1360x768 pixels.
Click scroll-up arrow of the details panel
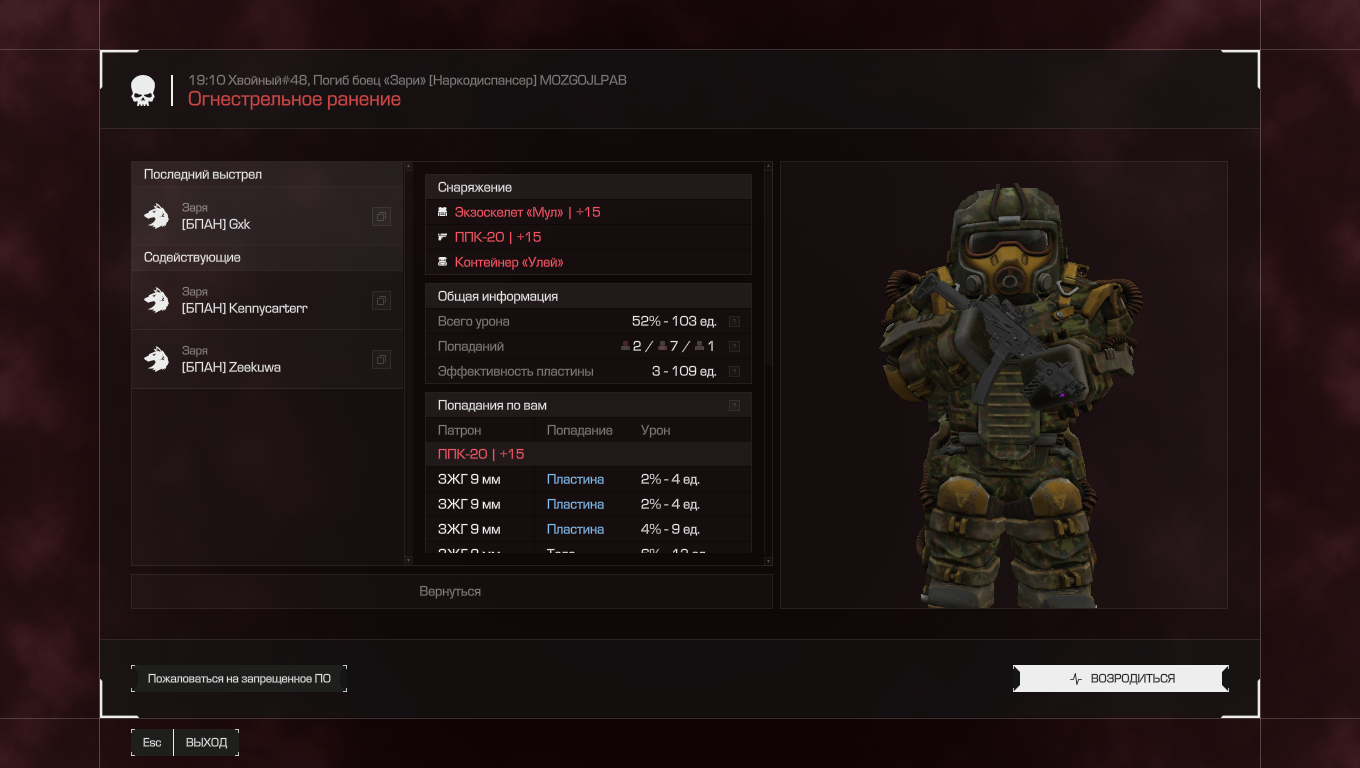coord(768,166)
